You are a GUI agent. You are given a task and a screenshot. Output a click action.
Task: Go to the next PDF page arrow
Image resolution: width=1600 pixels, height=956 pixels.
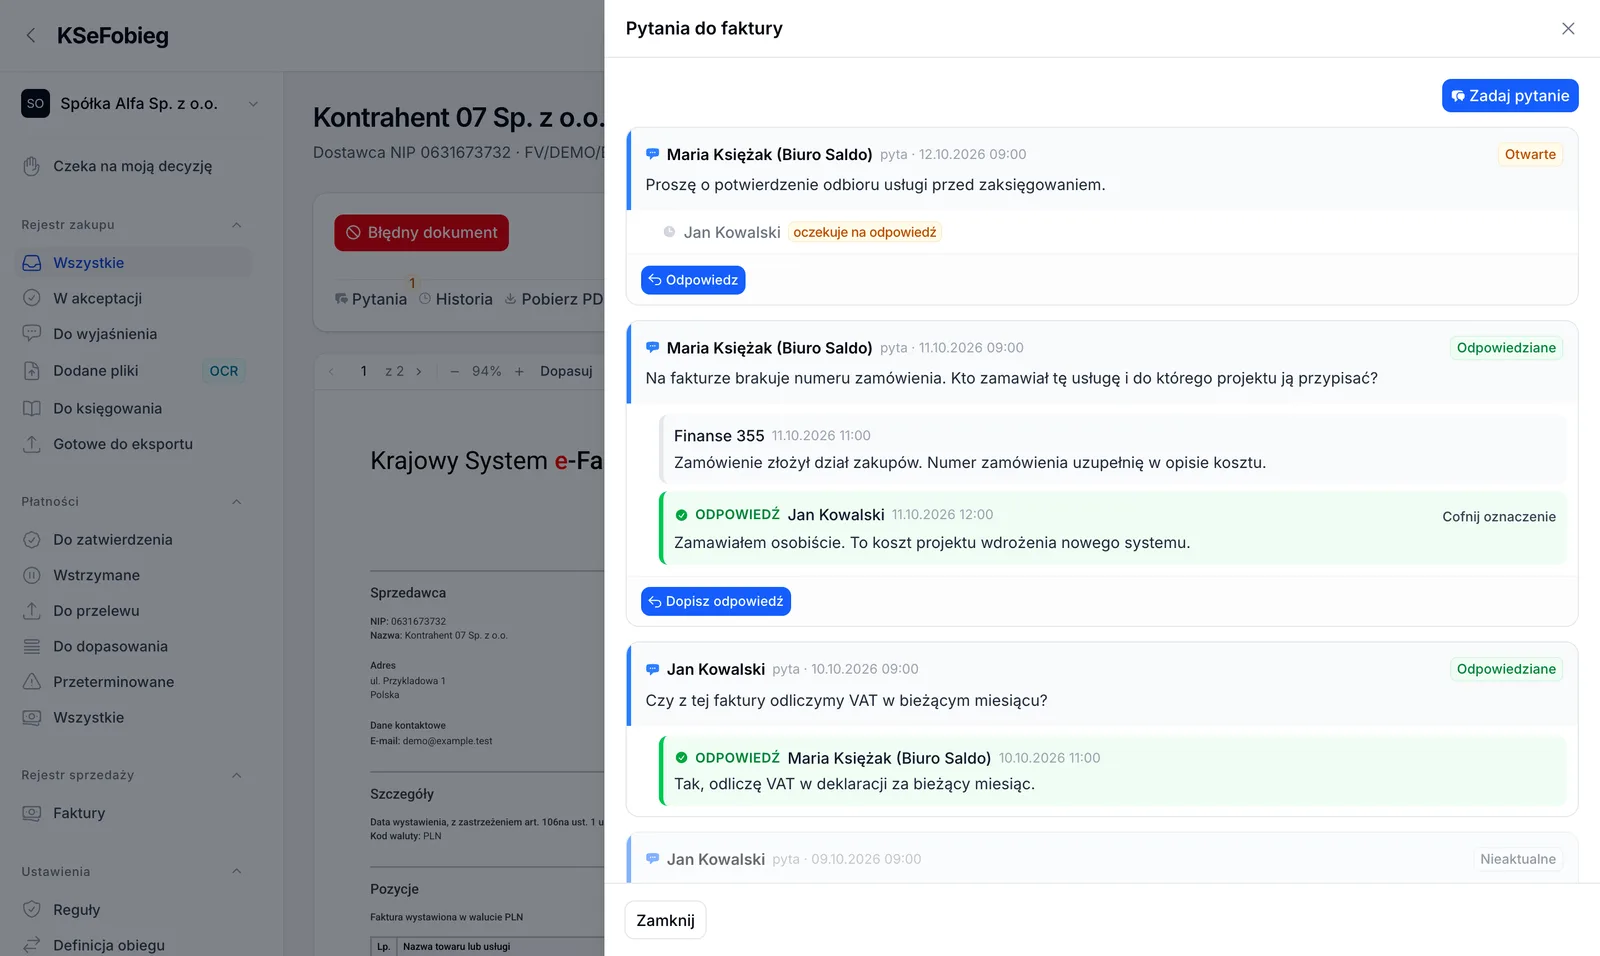tap(419, 372)
